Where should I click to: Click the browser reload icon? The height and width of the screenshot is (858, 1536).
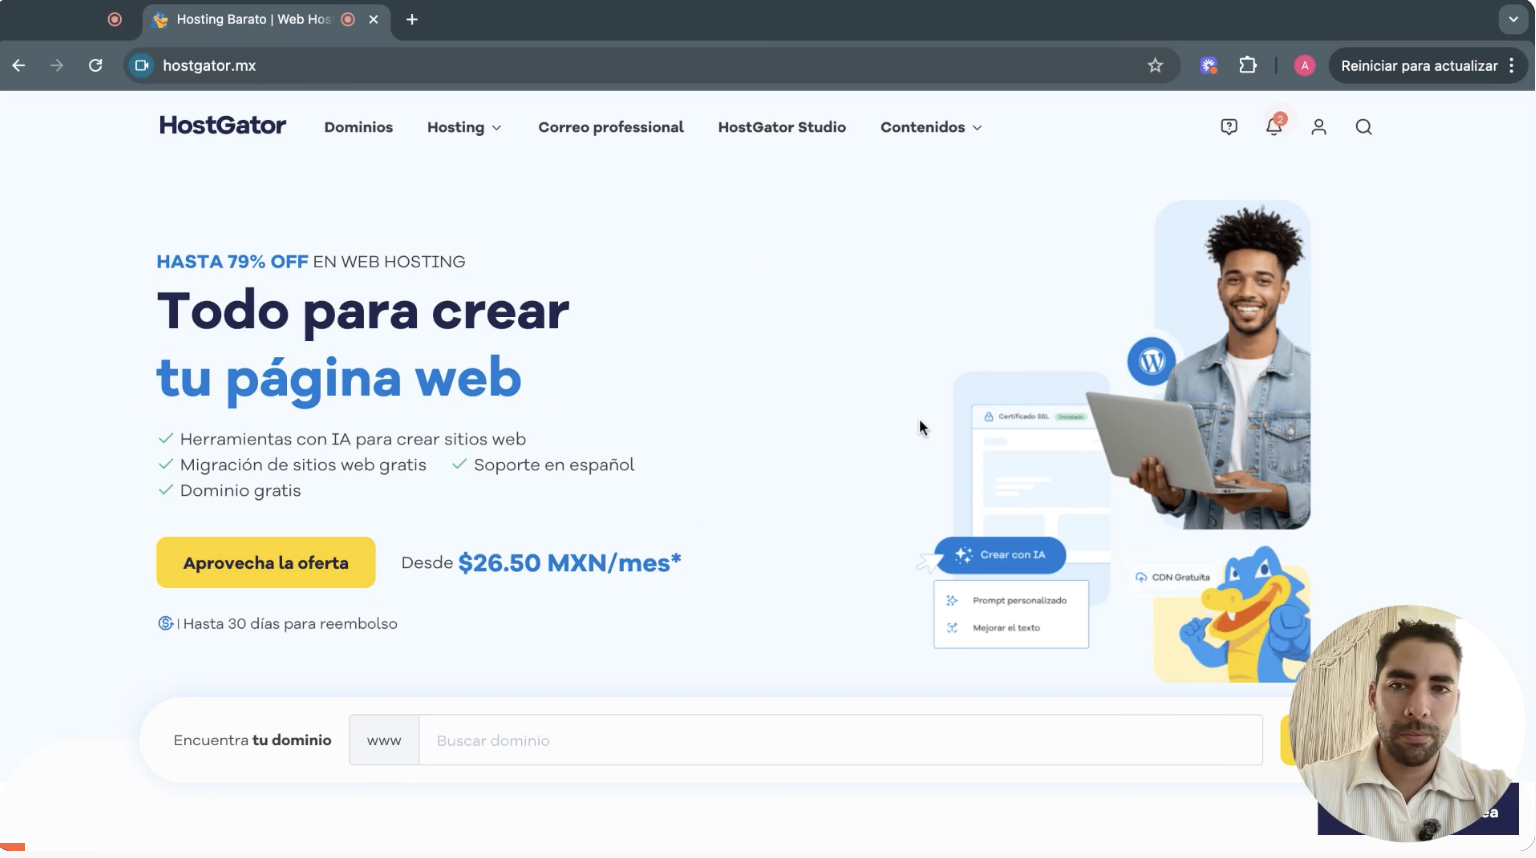96,66
